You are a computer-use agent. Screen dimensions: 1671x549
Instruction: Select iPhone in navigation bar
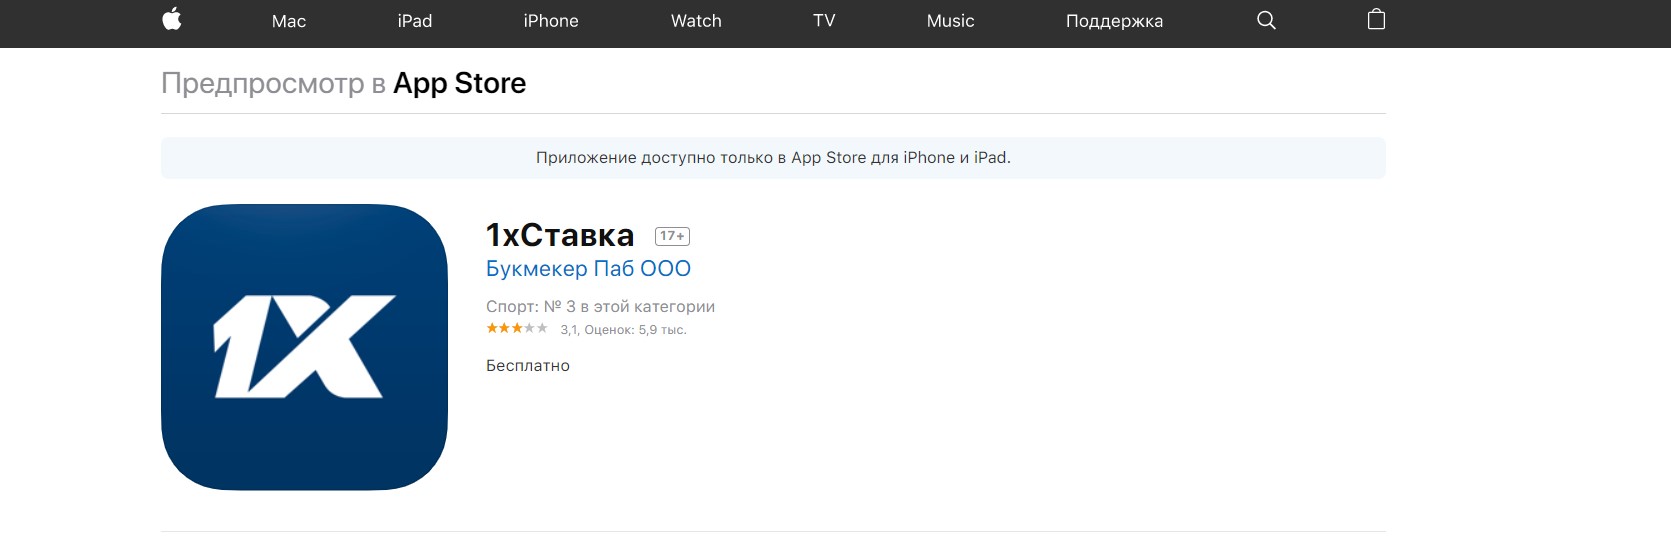click(x=551, y=21)
